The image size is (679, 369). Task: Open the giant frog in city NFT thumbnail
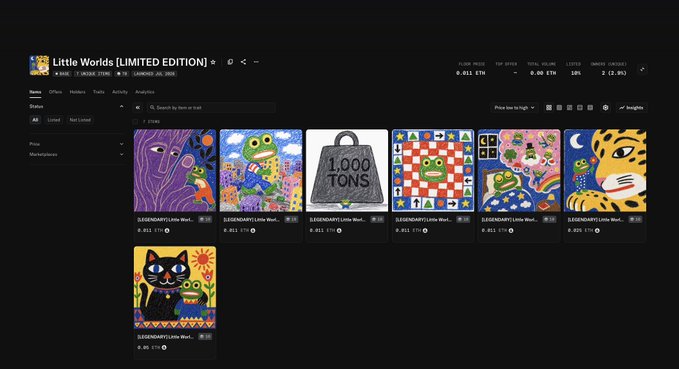tap(261, 170)
